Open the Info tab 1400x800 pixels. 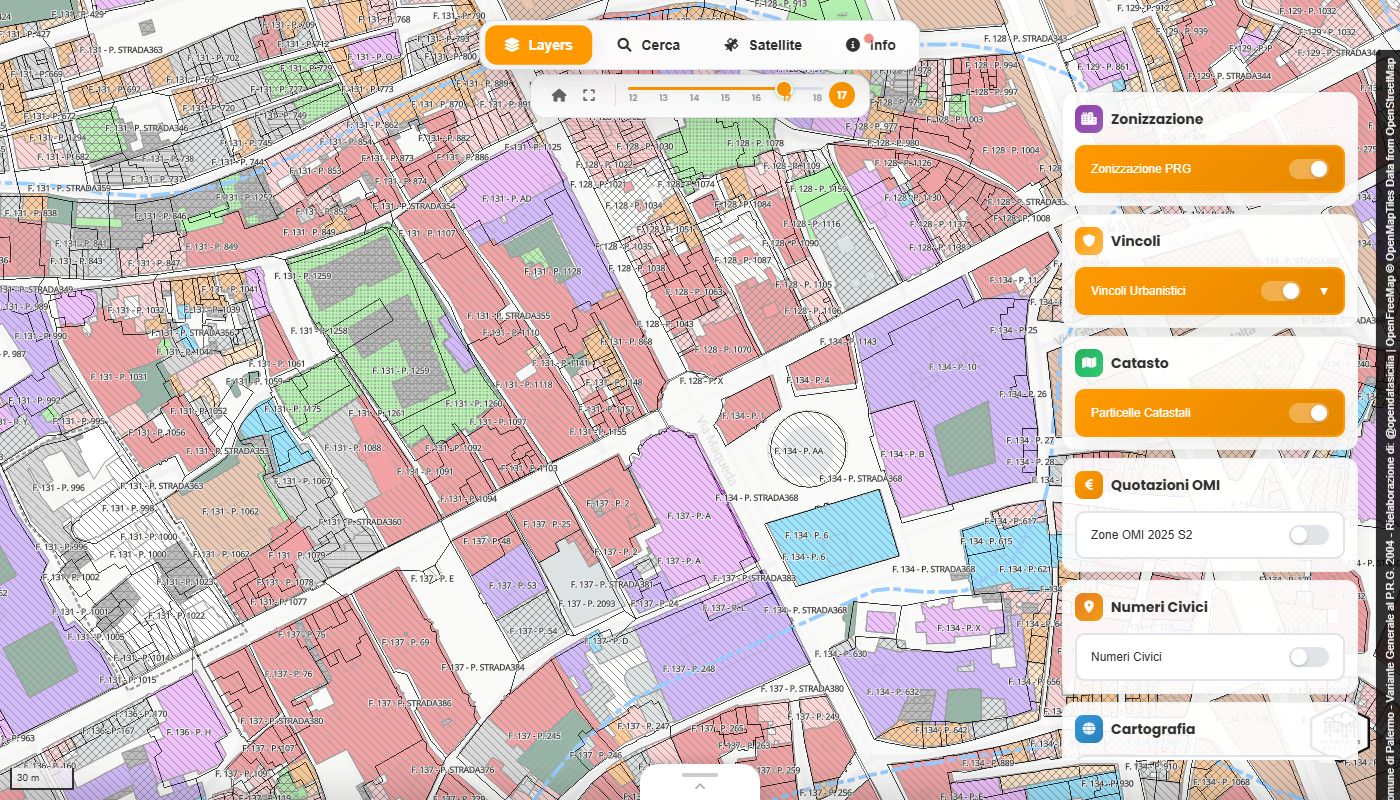pyautogui.click(x=870, y=45)
